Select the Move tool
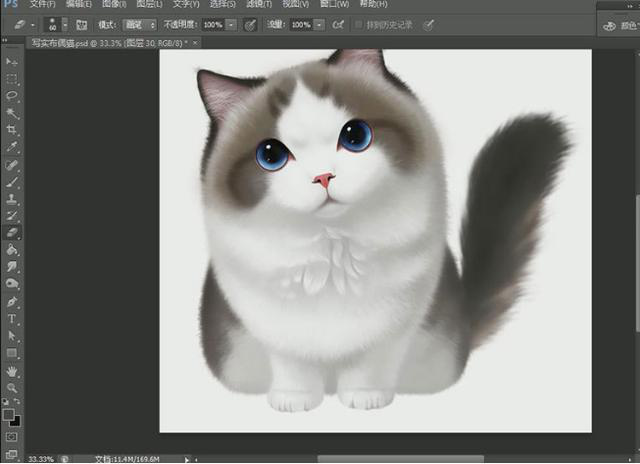 pos(12,62)
